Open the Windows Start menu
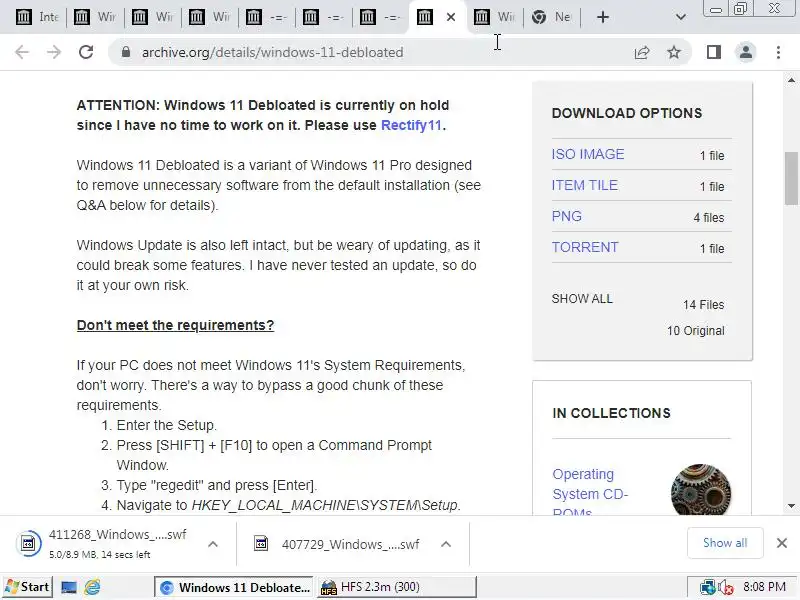The height and width of the screenshot is (600, 800). [28, 587]
